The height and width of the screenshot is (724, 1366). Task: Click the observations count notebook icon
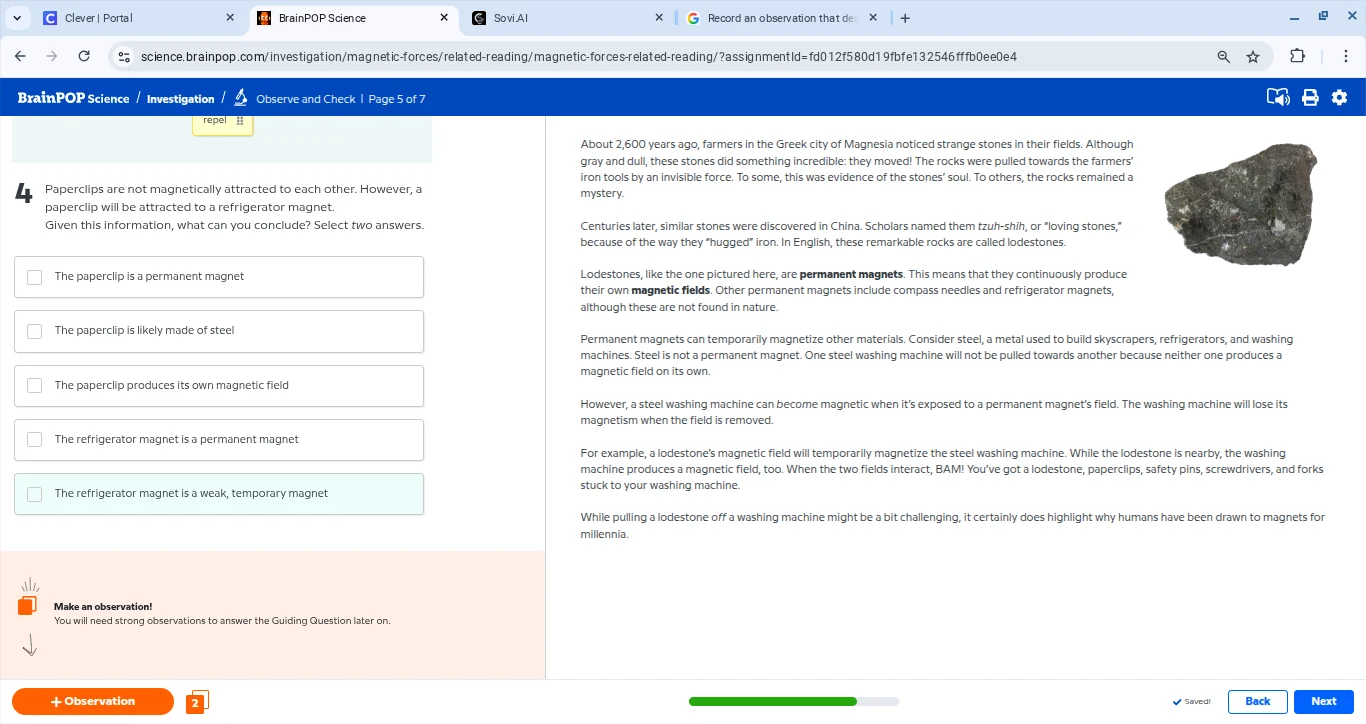pos(197,702)
